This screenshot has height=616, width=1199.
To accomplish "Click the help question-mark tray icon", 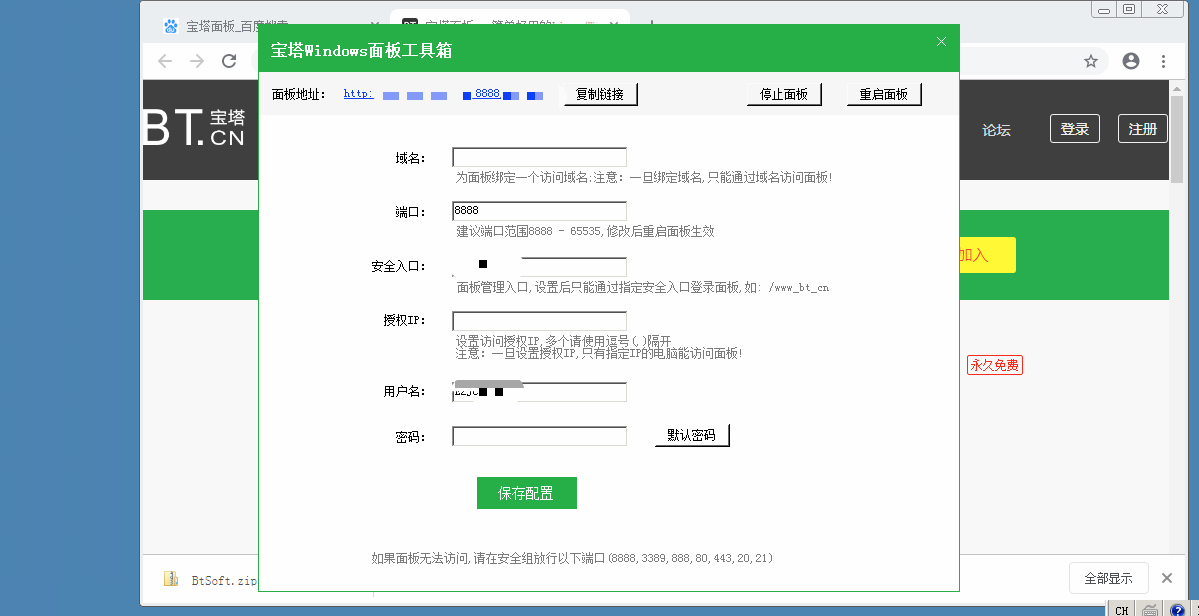I will pos(1178,610).
